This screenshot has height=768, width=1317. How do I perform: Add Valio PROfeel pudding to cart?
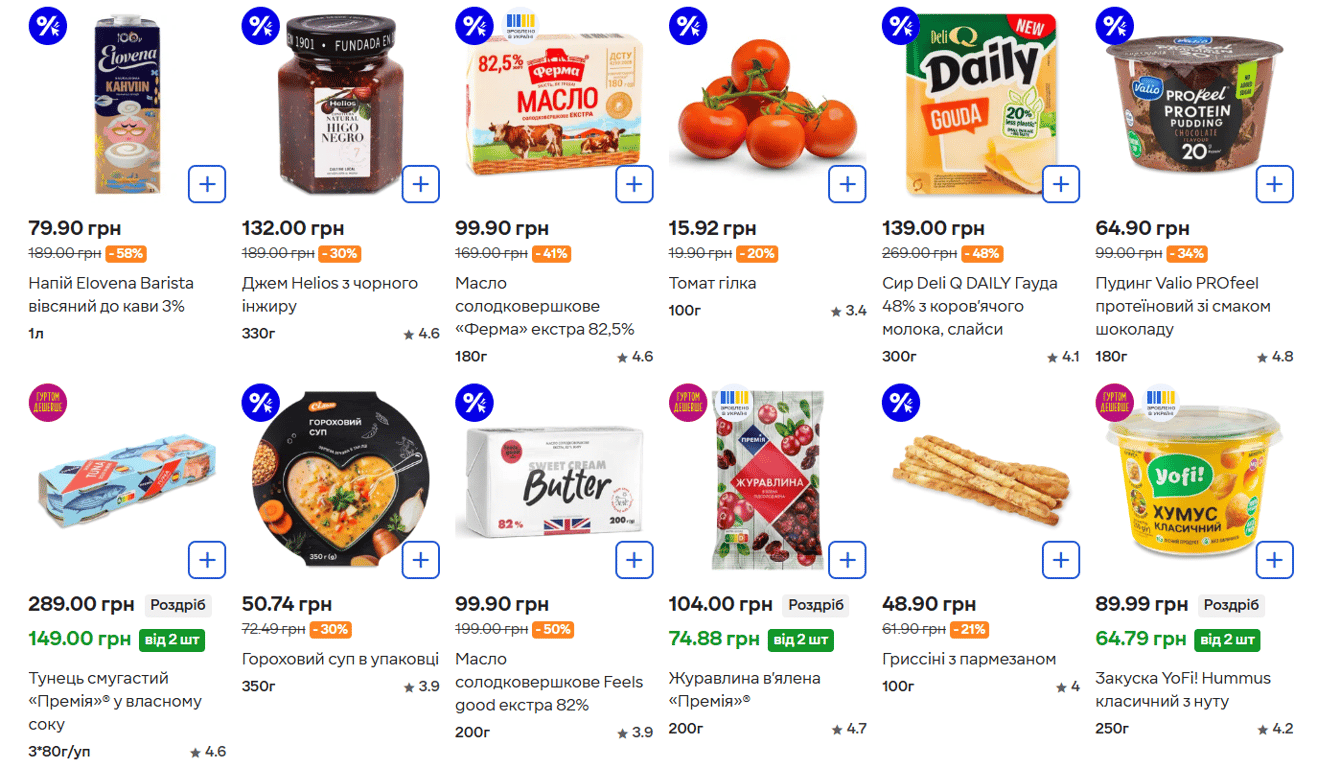point(1274,183)
